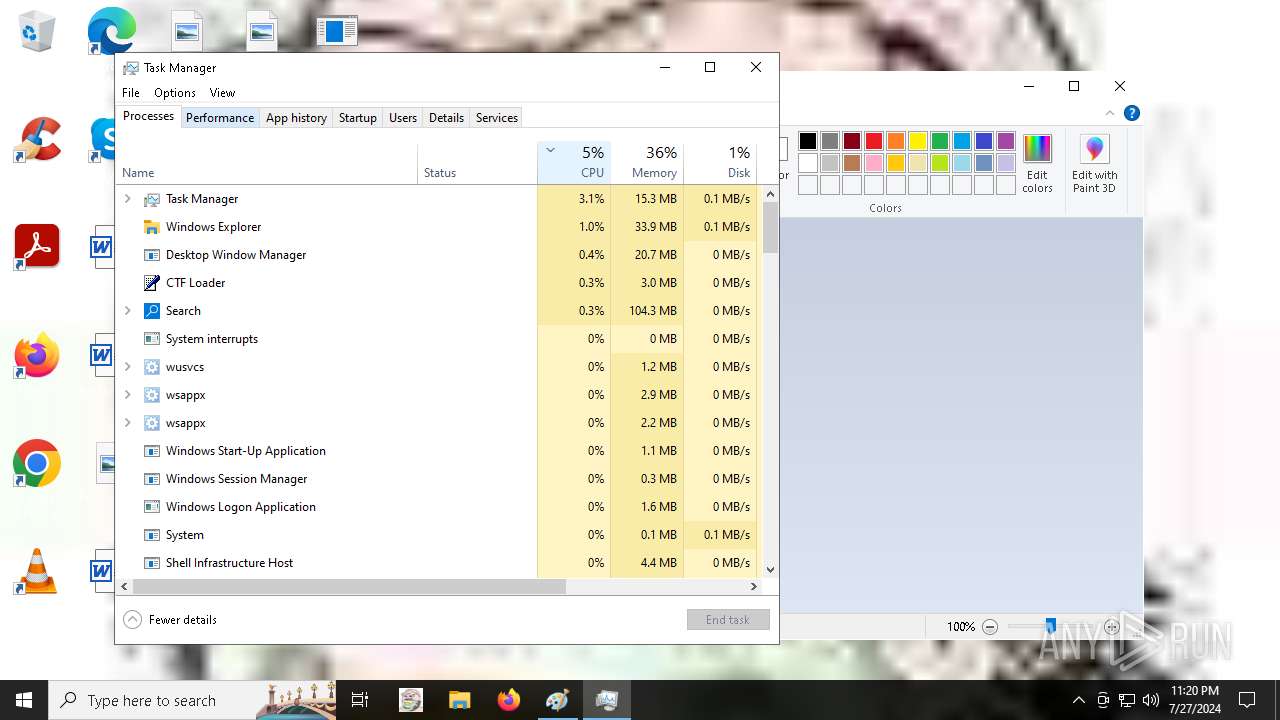Sort by the Status column
The image size is (1280, 720).
click(477, 163)
